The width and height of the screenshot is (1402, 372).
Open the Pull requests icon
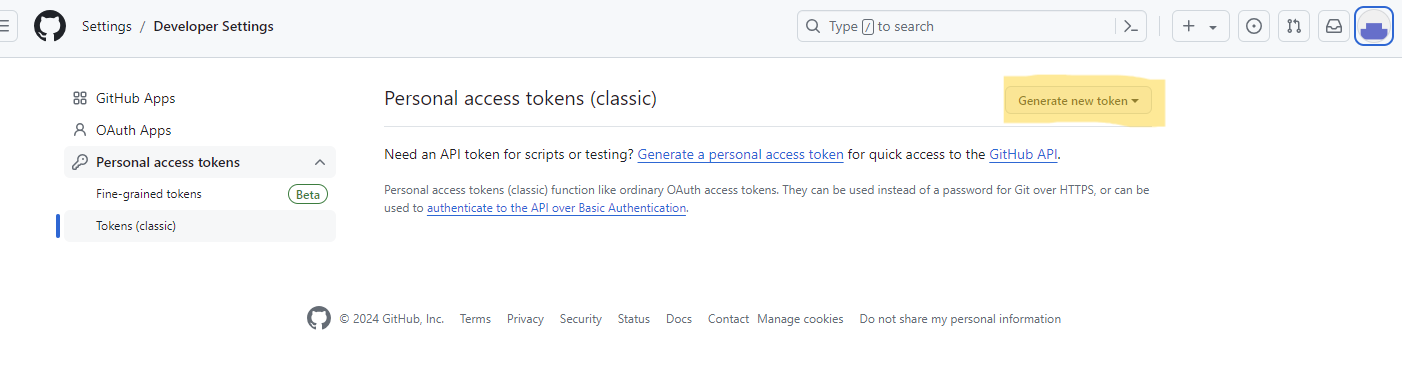tap(1294, 27)
